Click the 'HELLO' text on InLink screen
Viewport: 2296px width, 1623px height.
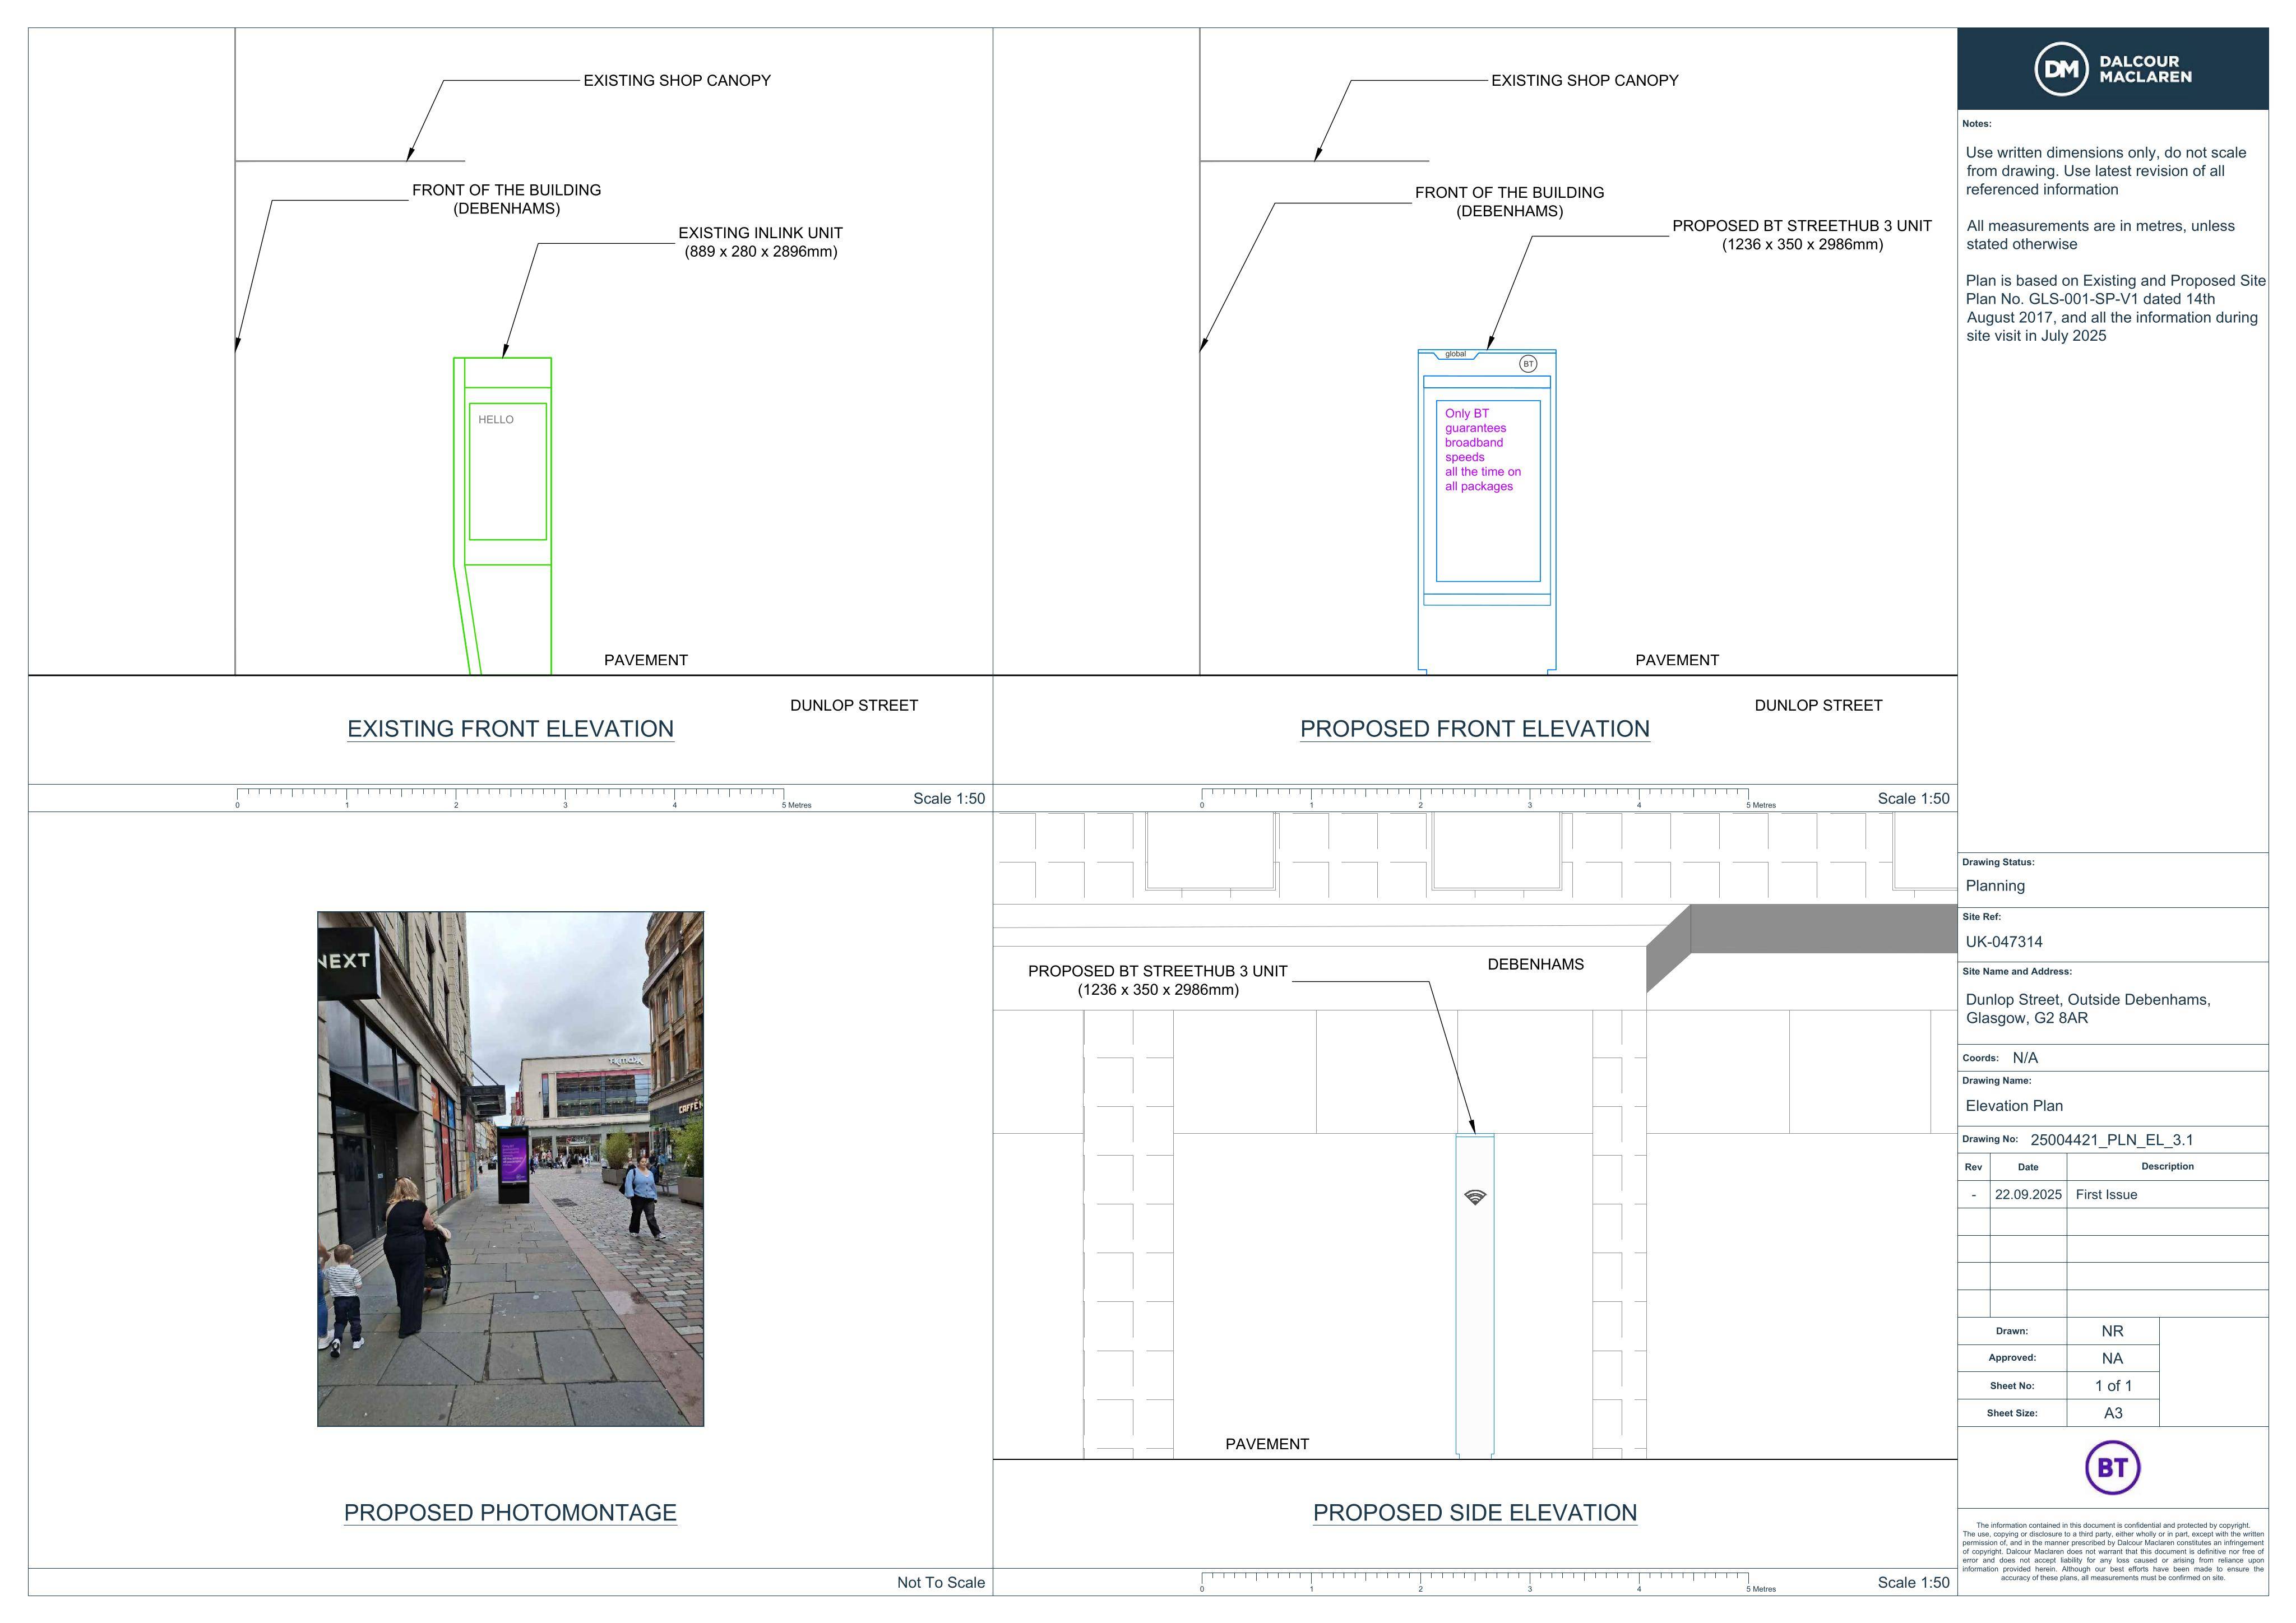coord(496,420)
